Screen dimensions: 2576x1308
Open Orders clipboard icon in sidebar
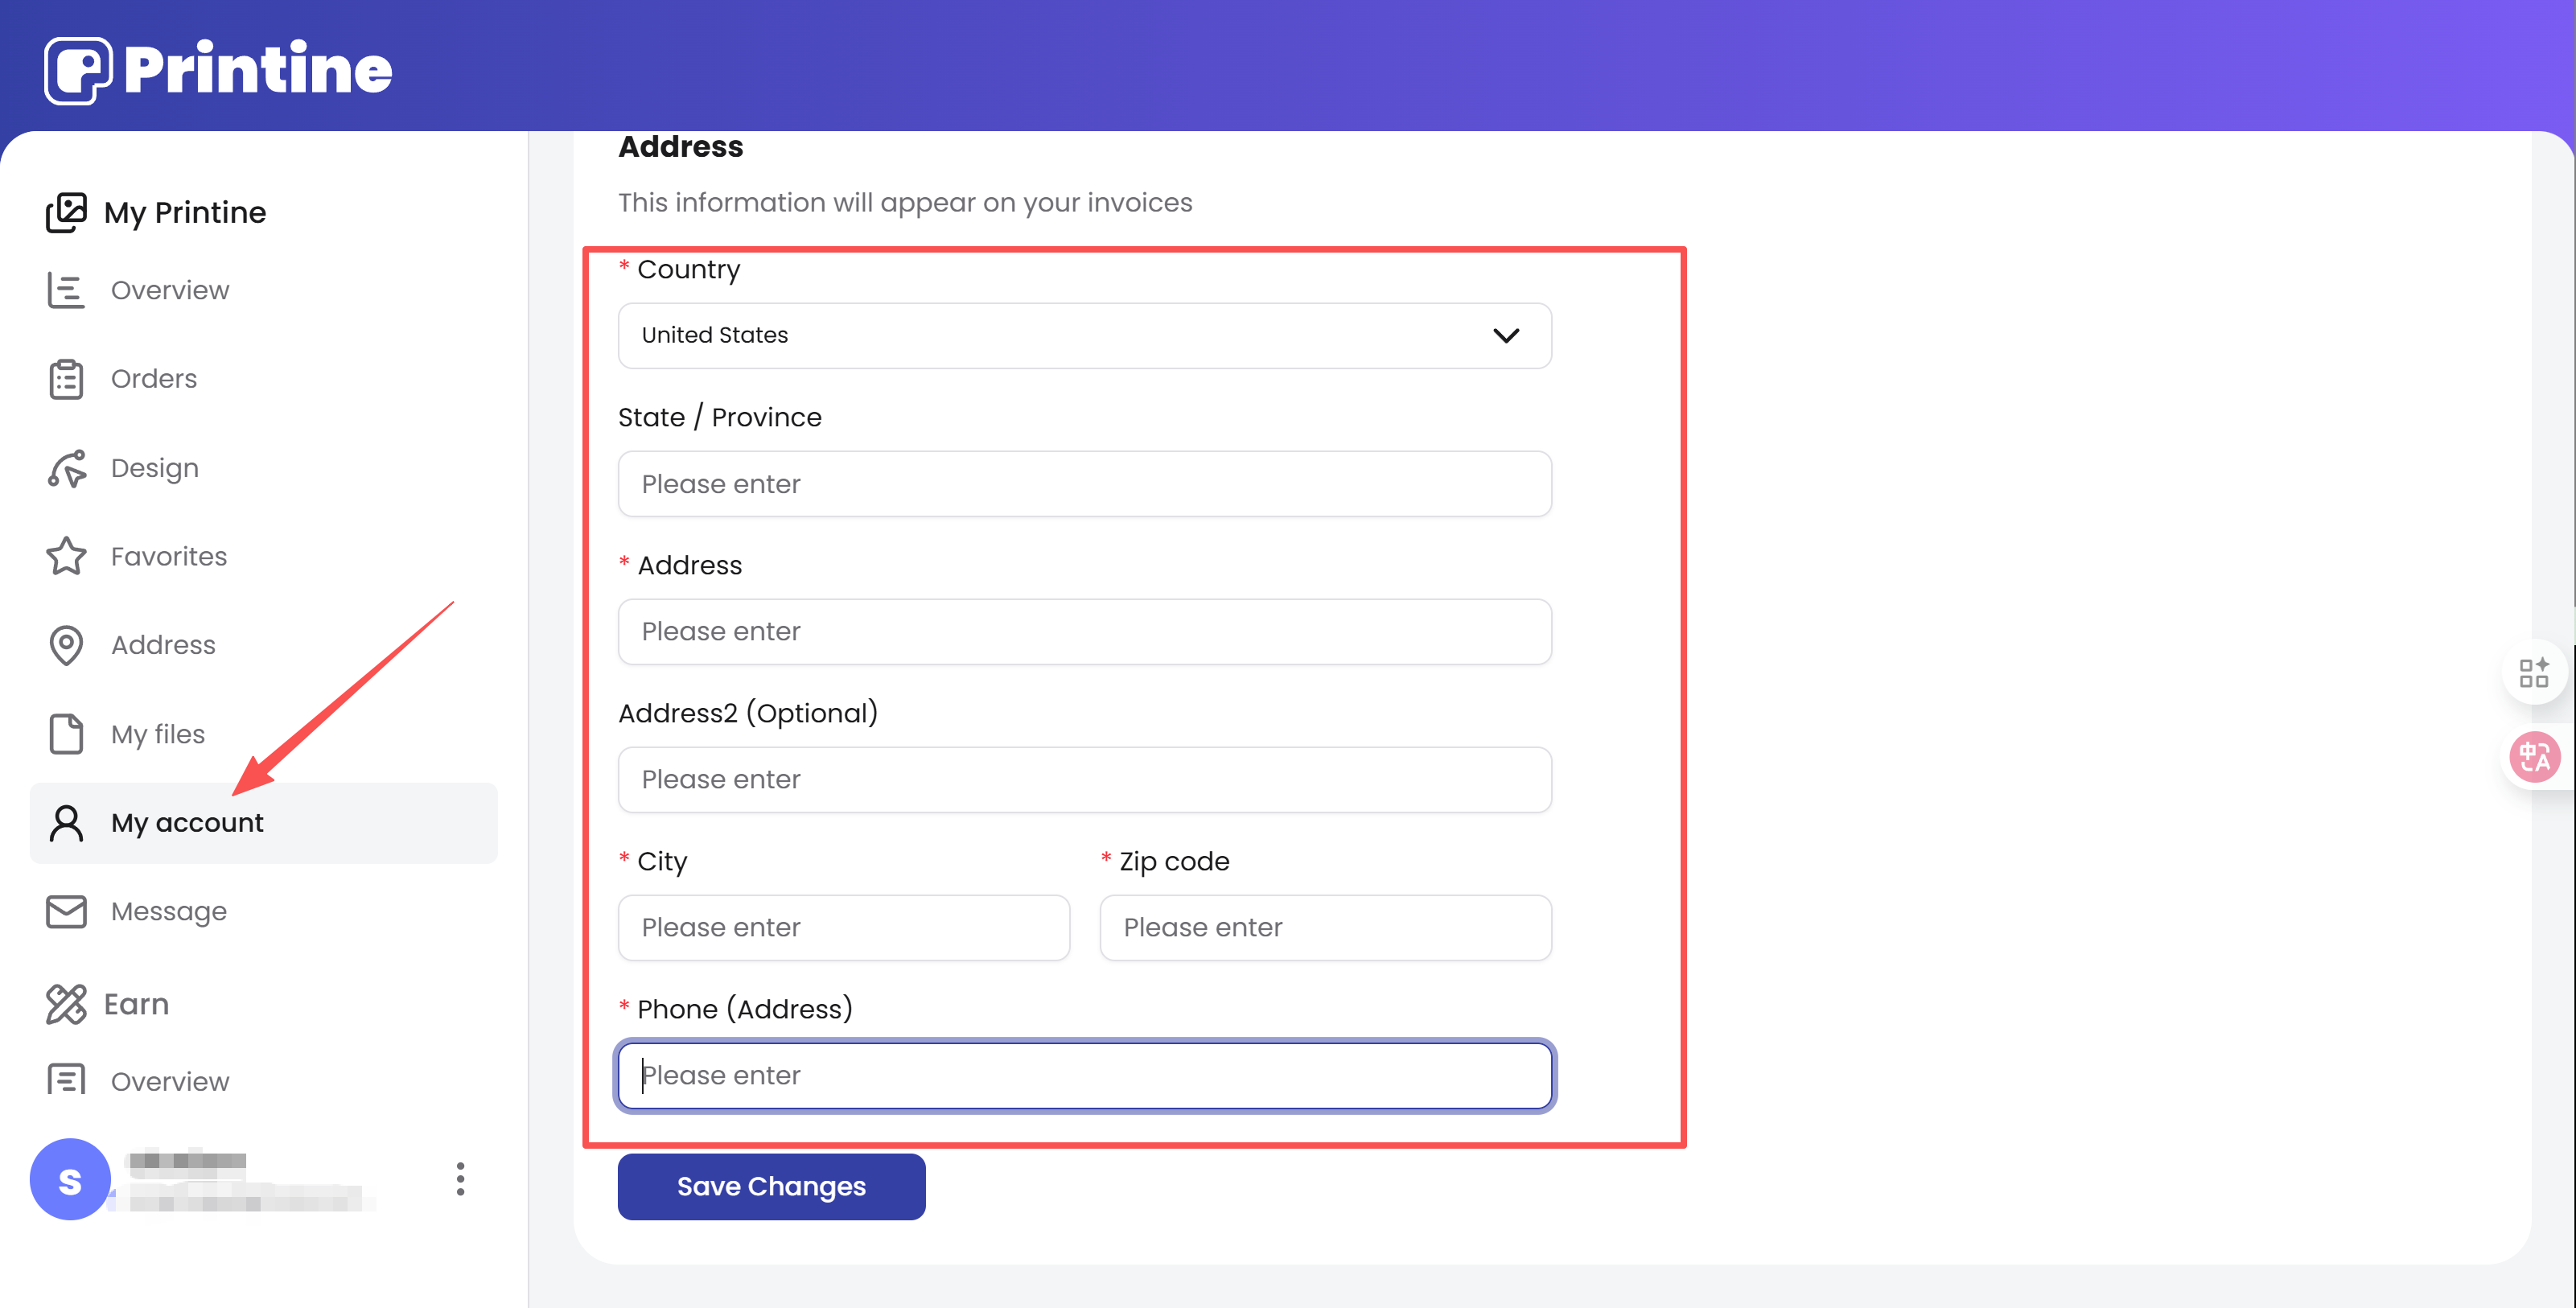(66, 379)
